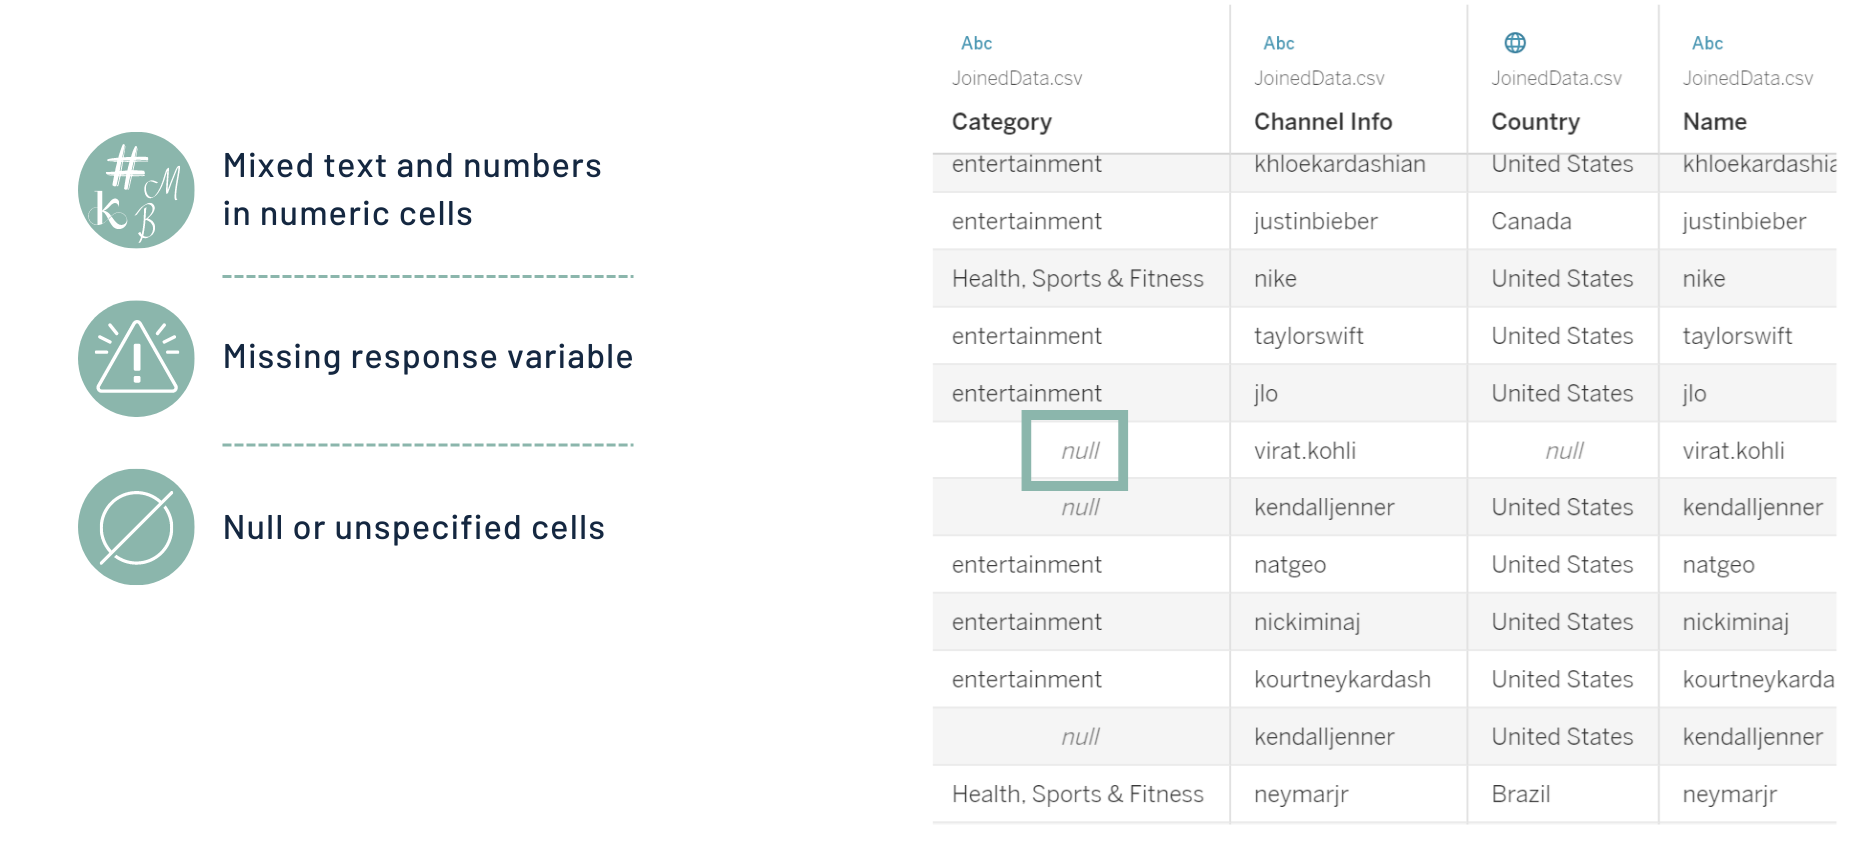
Task: Select the Category column header
Action: [x=1001, y=122]
